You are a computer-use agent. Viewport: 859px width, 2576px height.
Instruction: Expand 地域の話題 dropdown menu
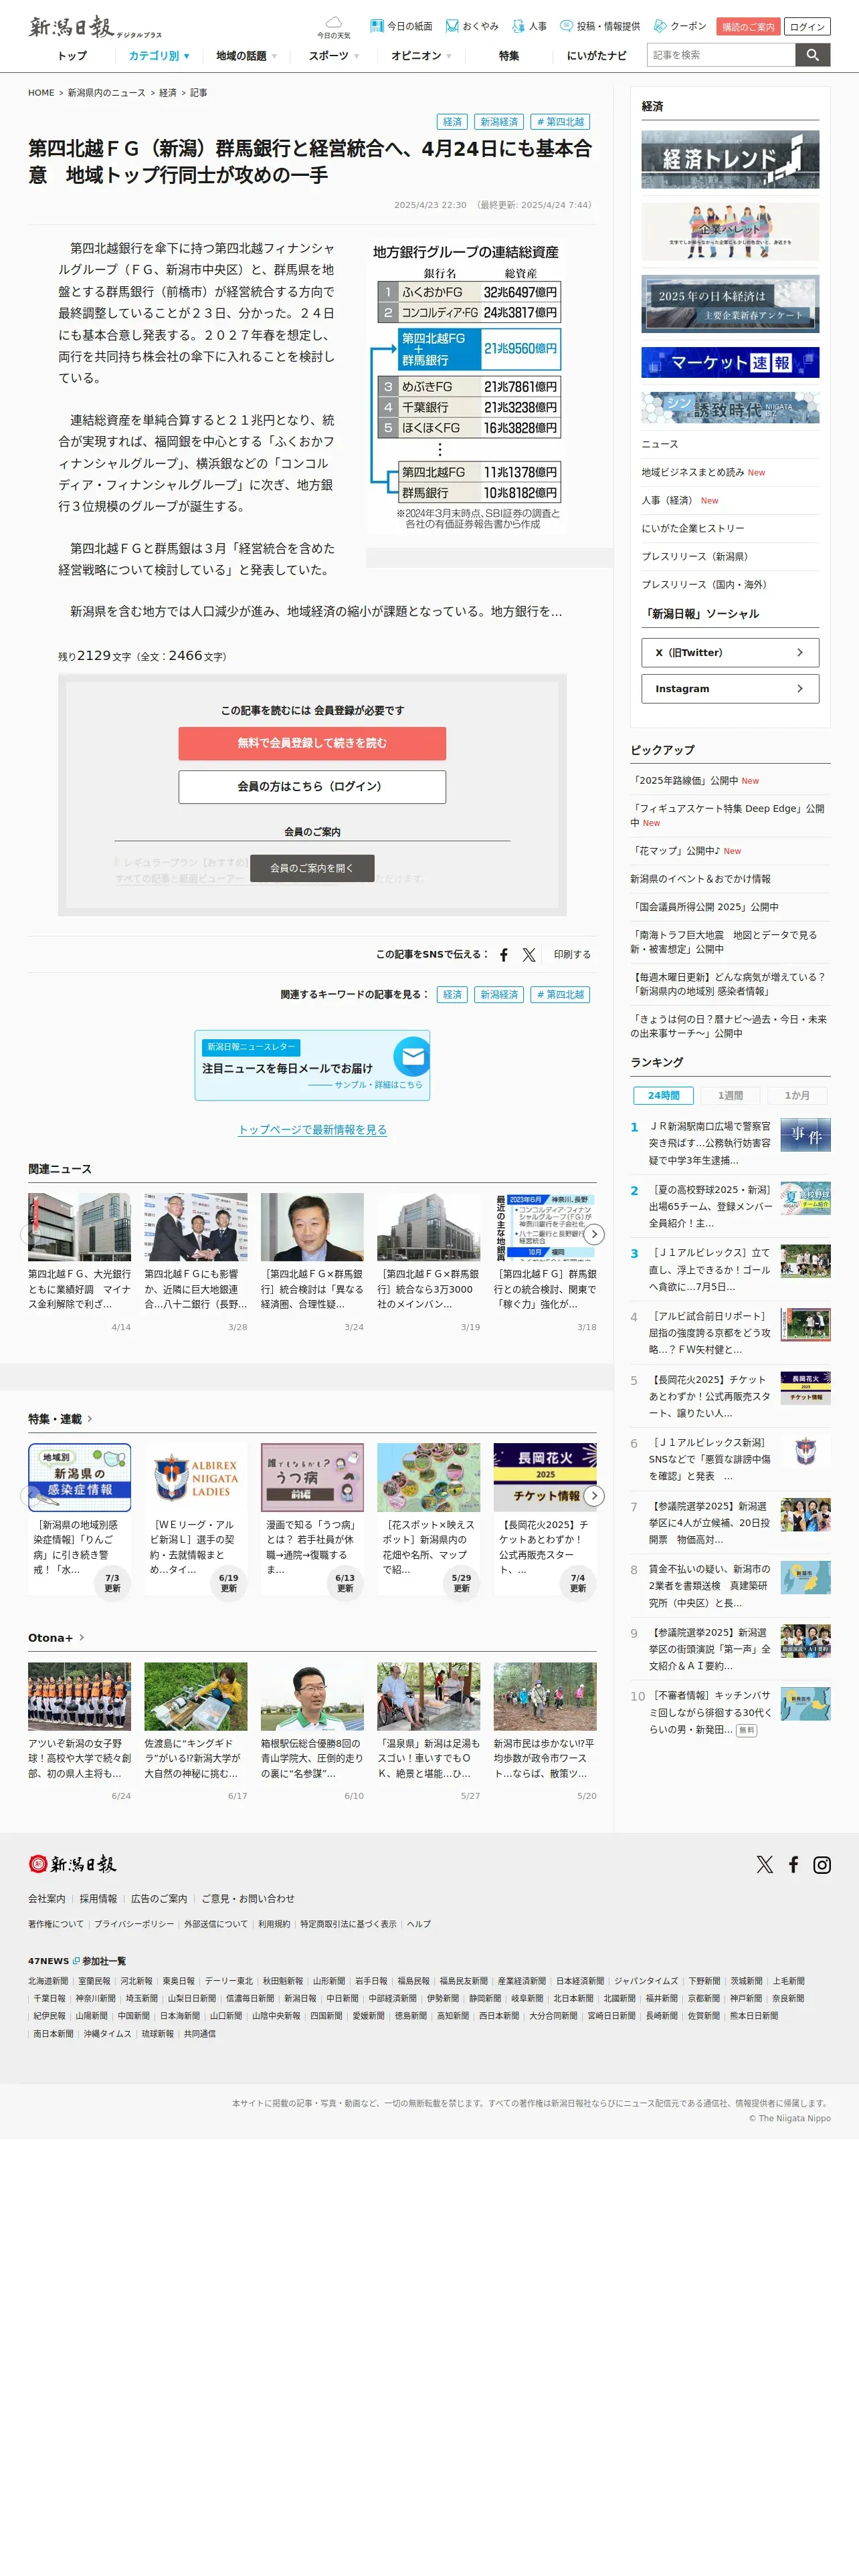[246, 56]
